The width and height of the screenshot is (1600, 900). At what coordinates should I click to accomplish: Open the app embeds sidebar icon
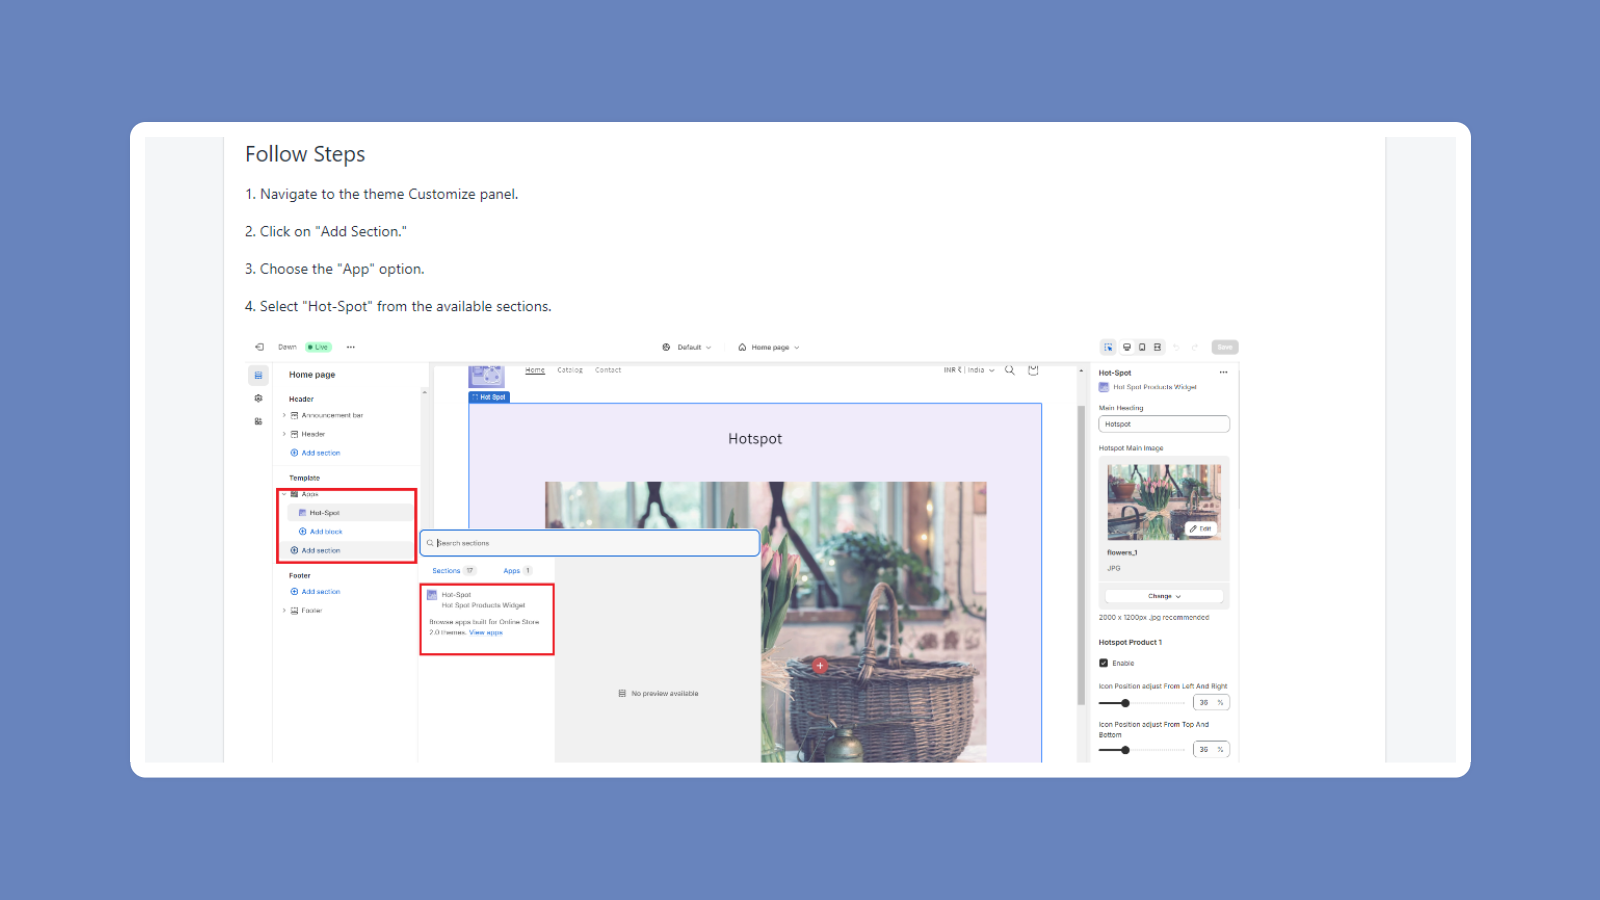(x=258, y=420)
